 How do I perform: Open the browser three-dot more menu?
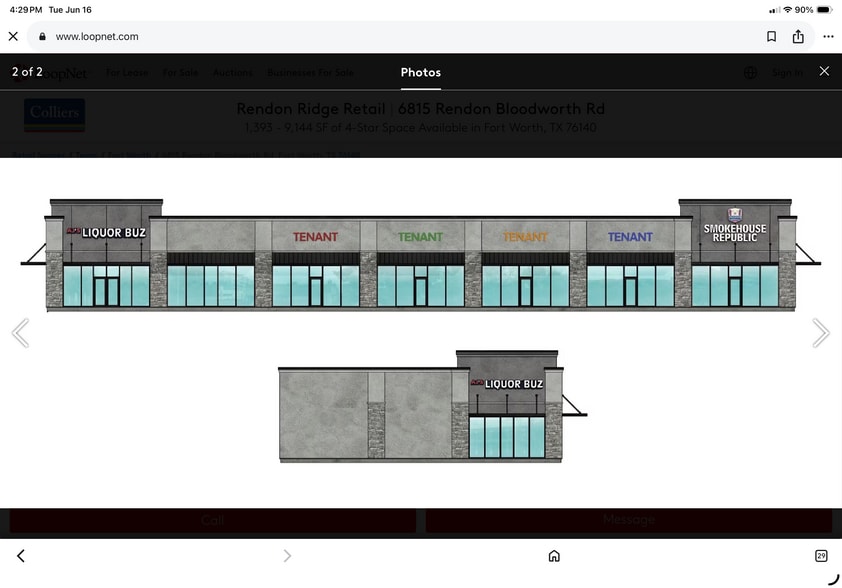pos(828,37)
